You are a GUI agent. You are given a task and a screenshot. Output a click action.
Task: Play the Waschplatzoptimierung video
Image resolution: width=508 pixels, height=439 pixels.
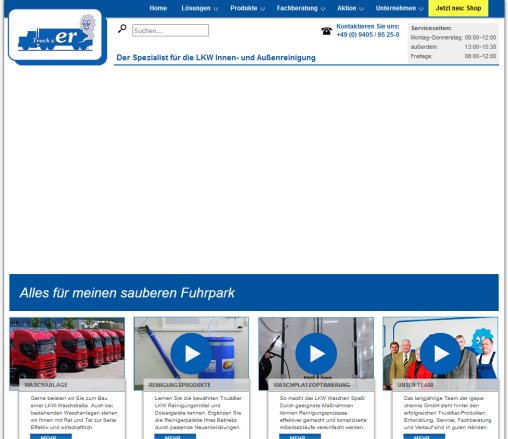(316, 353)
